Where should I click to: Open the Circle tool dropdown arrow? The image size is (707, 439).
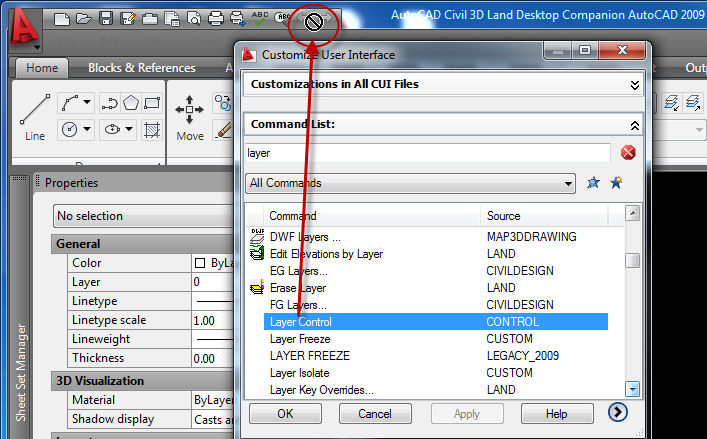87,129
